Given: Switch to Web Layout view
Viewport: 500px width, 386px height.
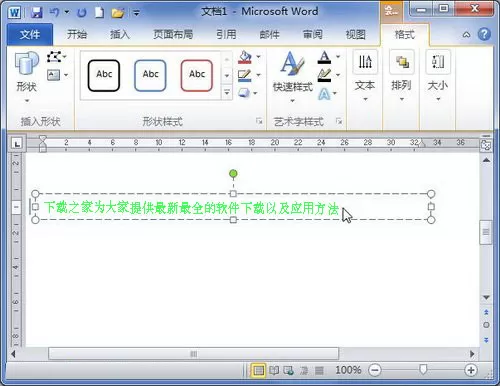Looking at the screenshot, I should [x=289, y=370].
